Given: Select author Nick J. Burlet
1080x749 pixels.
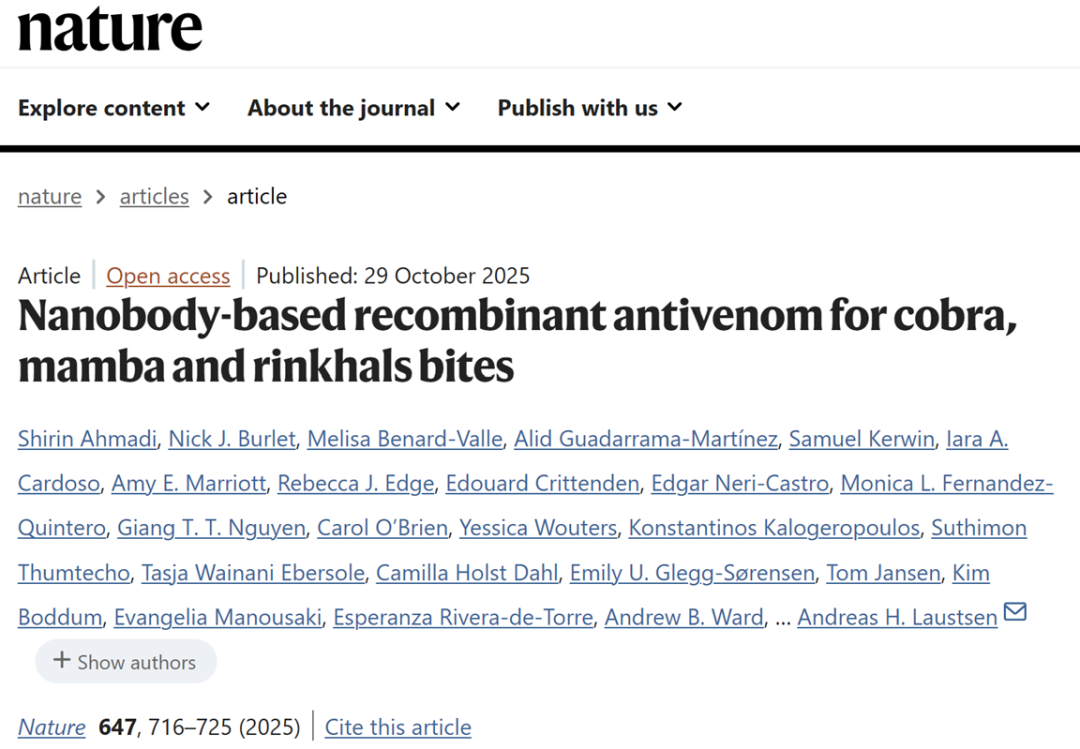Looking at the screenshot, I should click(232, 438).
